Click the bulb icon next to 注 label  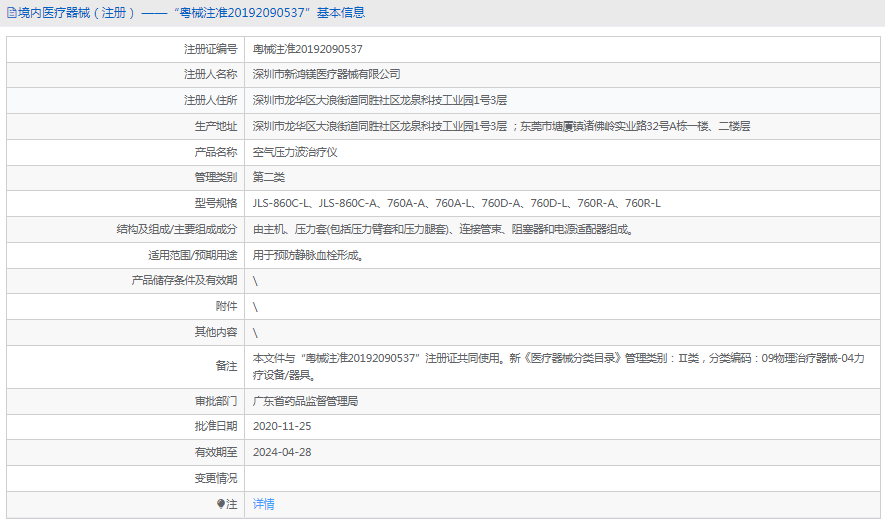coord(221,504)
